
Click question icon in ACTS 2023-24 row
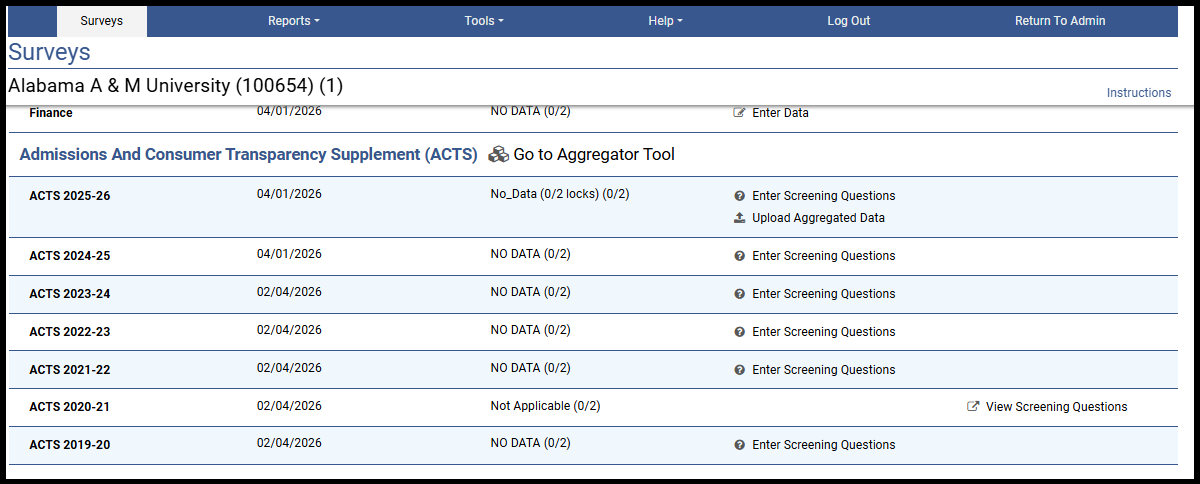point(740,294)
